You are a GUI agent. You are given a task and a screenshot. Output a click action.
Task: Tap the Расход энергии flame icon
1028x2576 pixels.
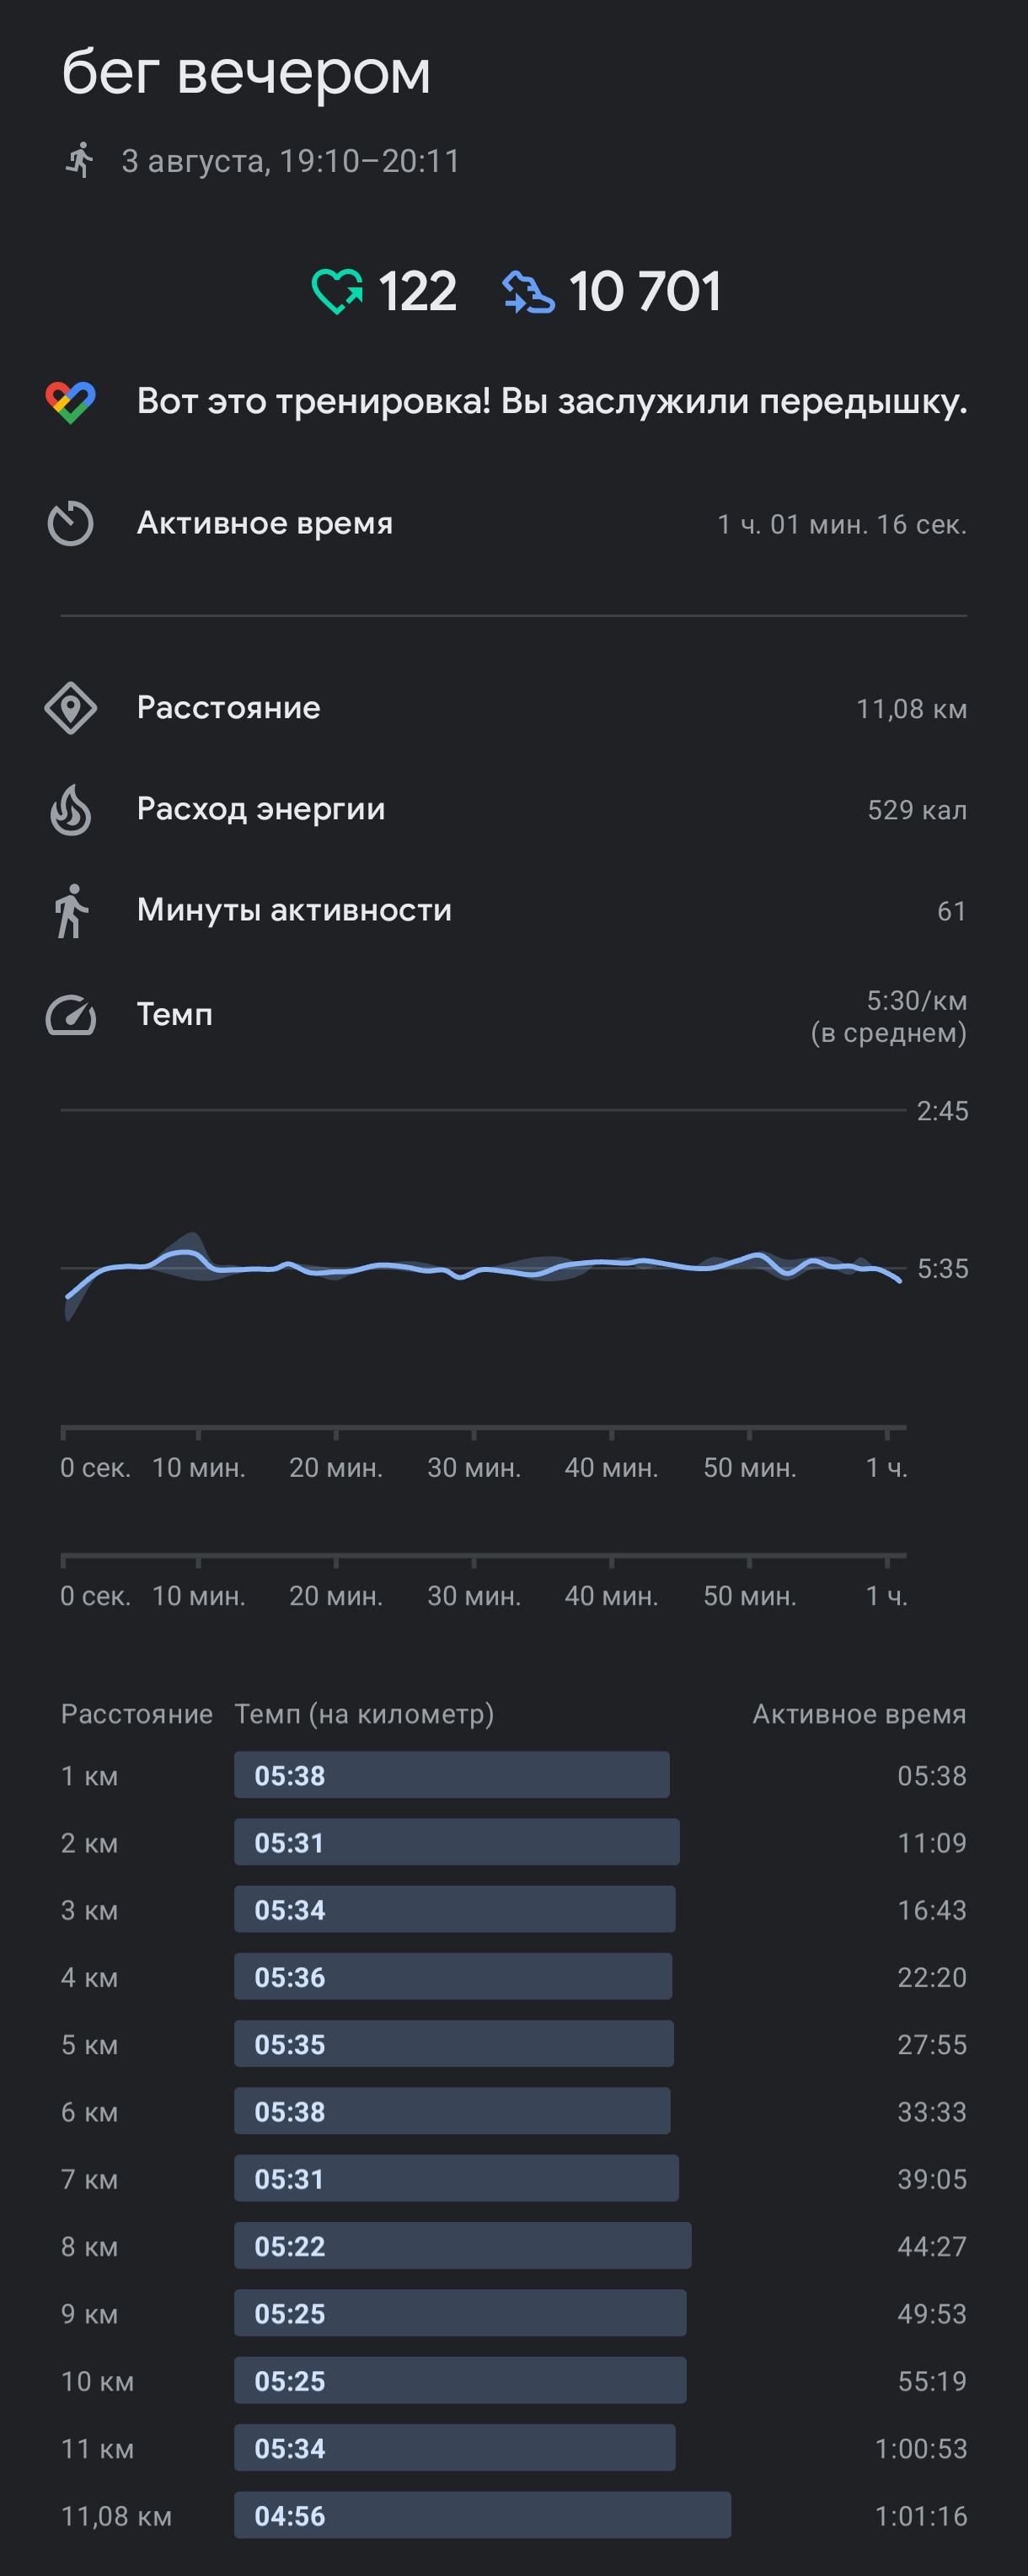coord(70,809)
